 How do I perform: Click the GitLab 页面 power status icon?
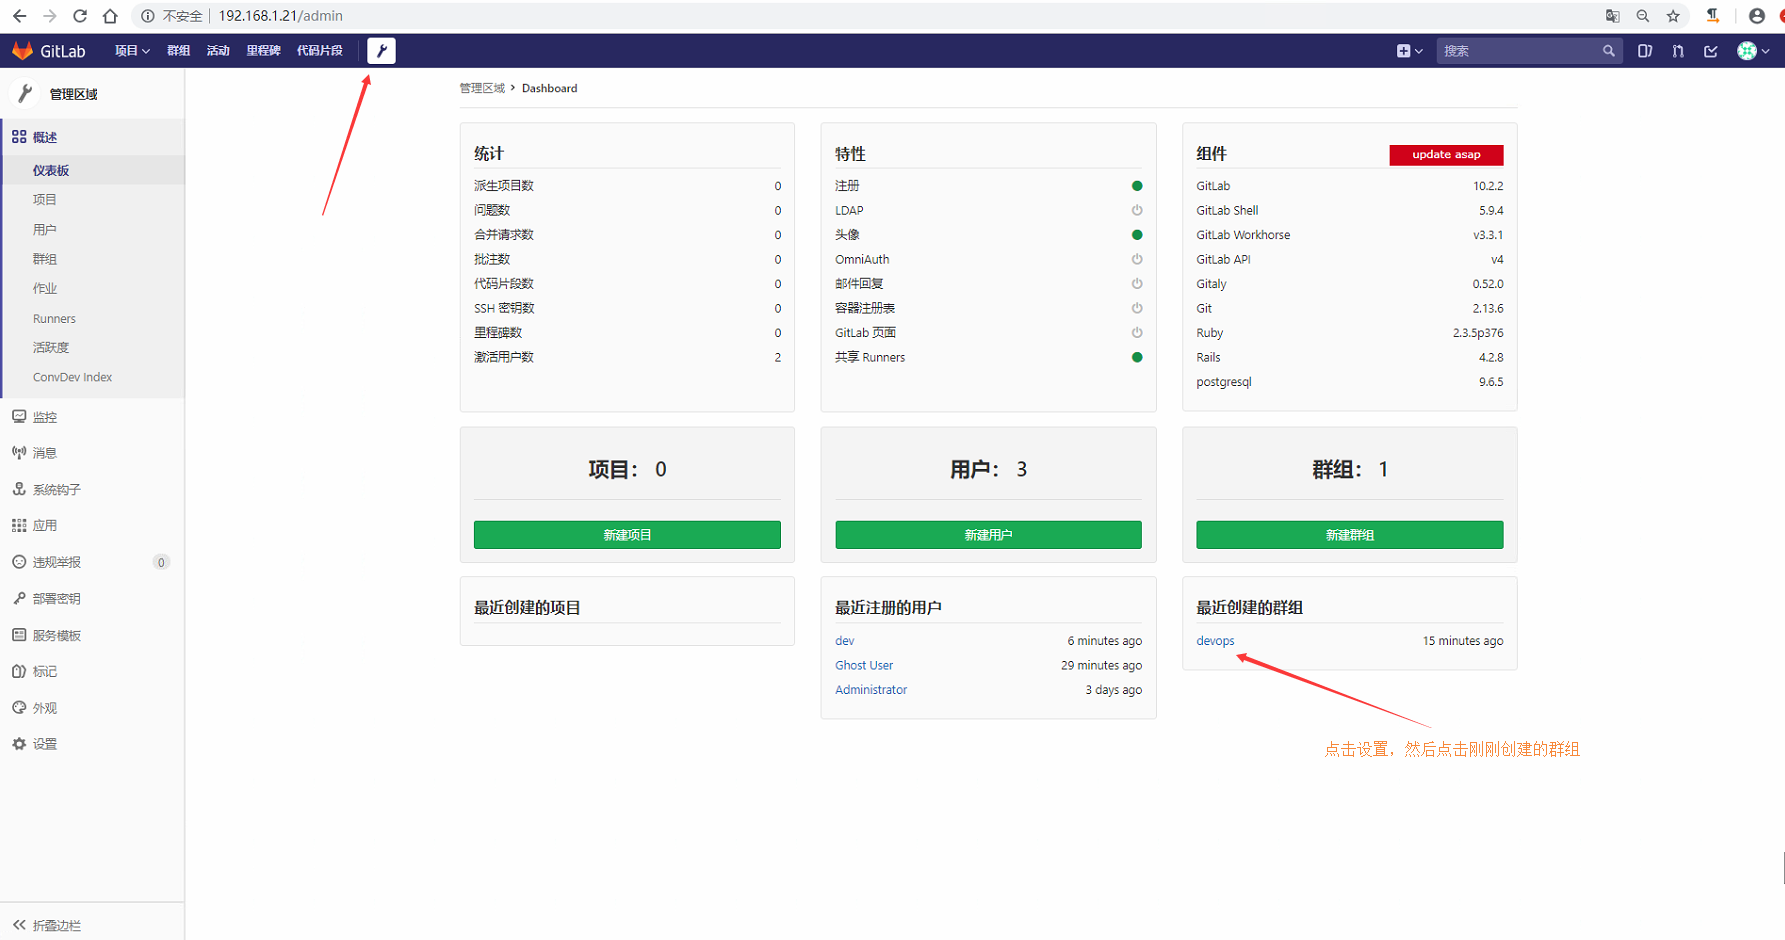[1137, 333]
